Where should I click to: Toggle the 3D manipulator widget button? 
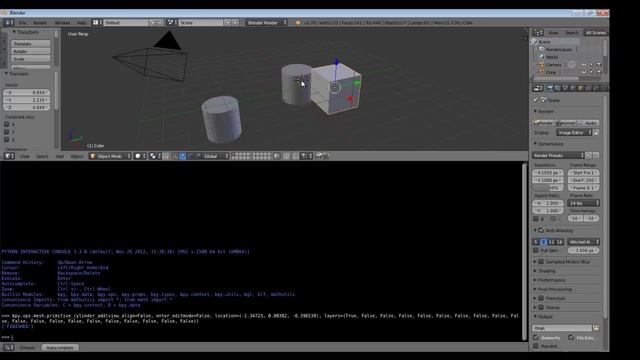(175, 156)
